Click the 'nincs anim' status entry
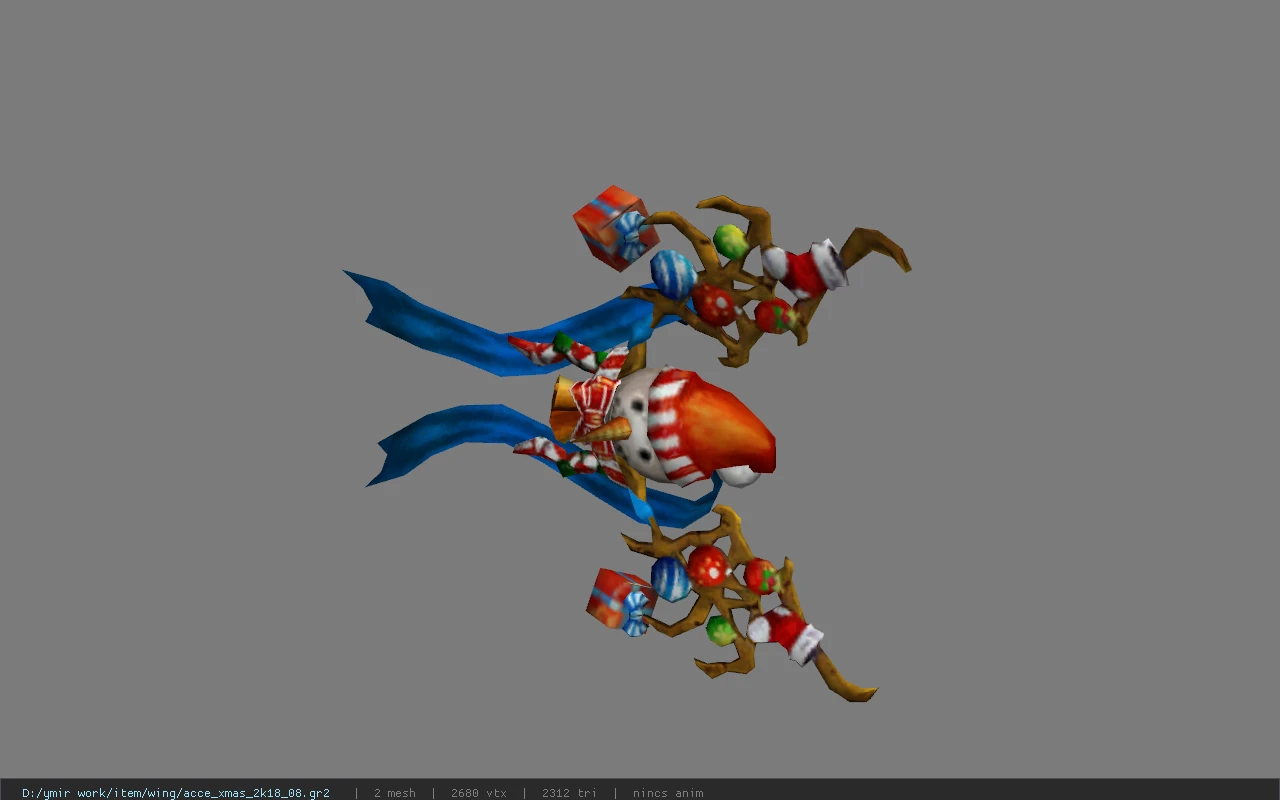Screen dimensions: 1280x800 668,793
